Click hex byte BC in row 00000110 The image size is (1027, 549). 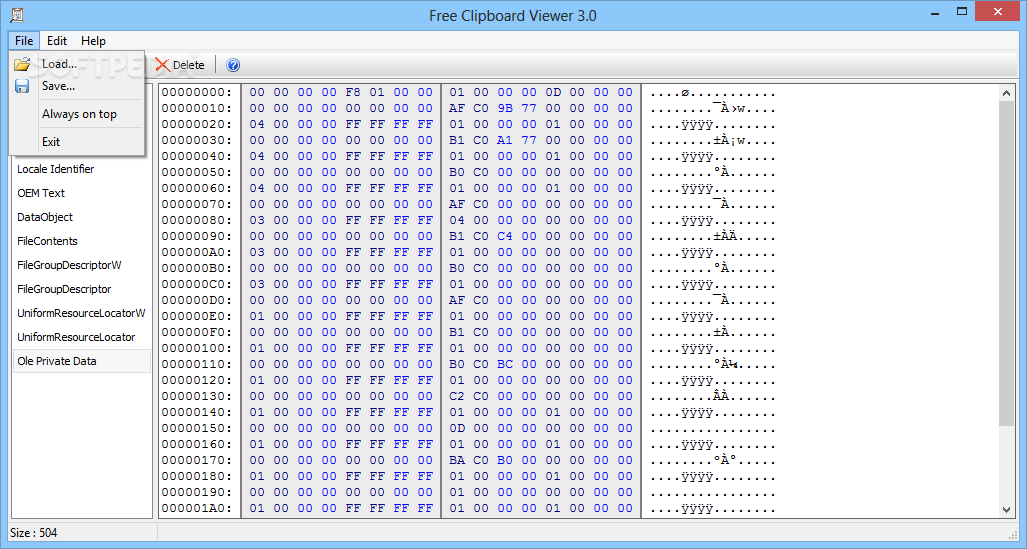coord(505,364)
